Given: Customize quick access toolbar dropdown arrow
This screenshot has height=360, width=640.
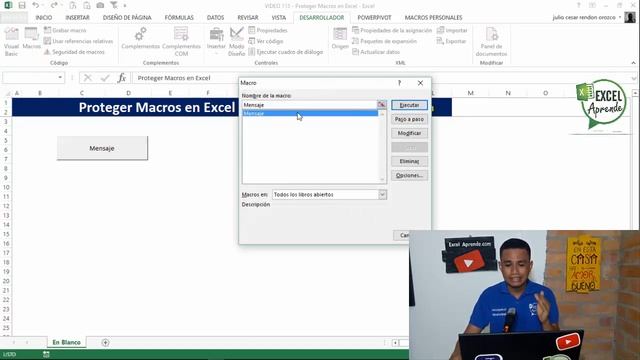Looking at the screenshot, I should (124, 5).
